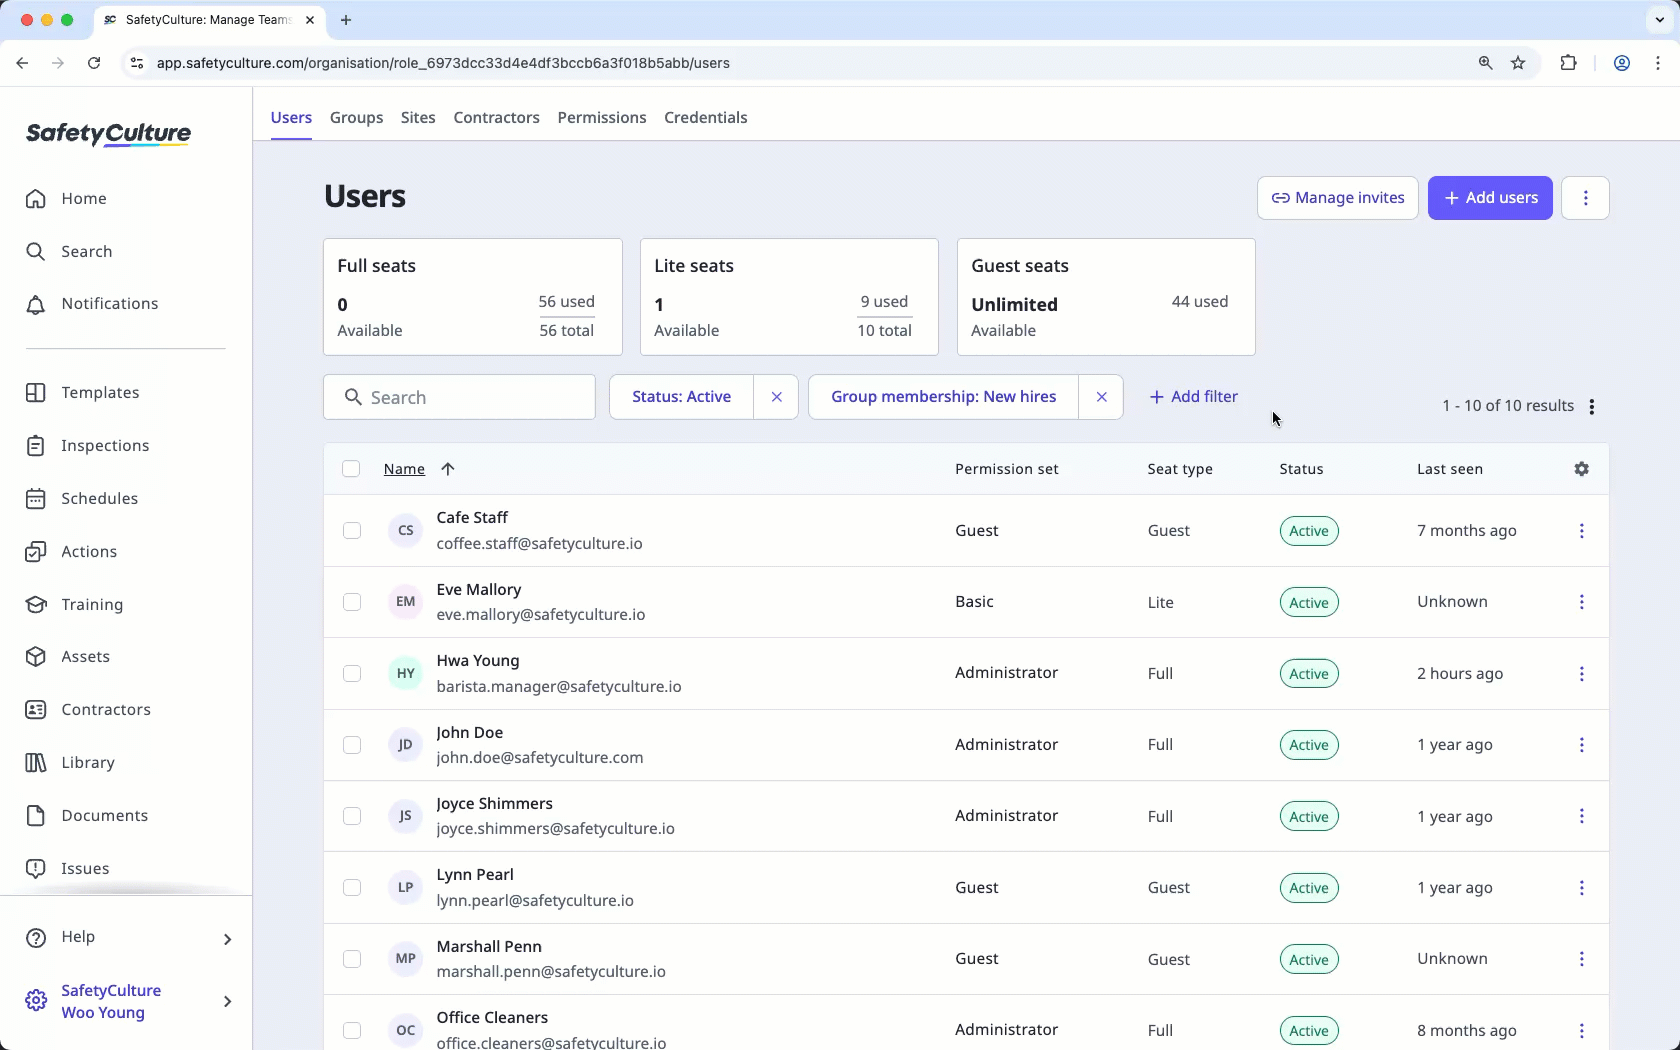This screenshot has height=1050, width=1680.
Task: Switch to the Groups tab
Action: tap(357, 118)
